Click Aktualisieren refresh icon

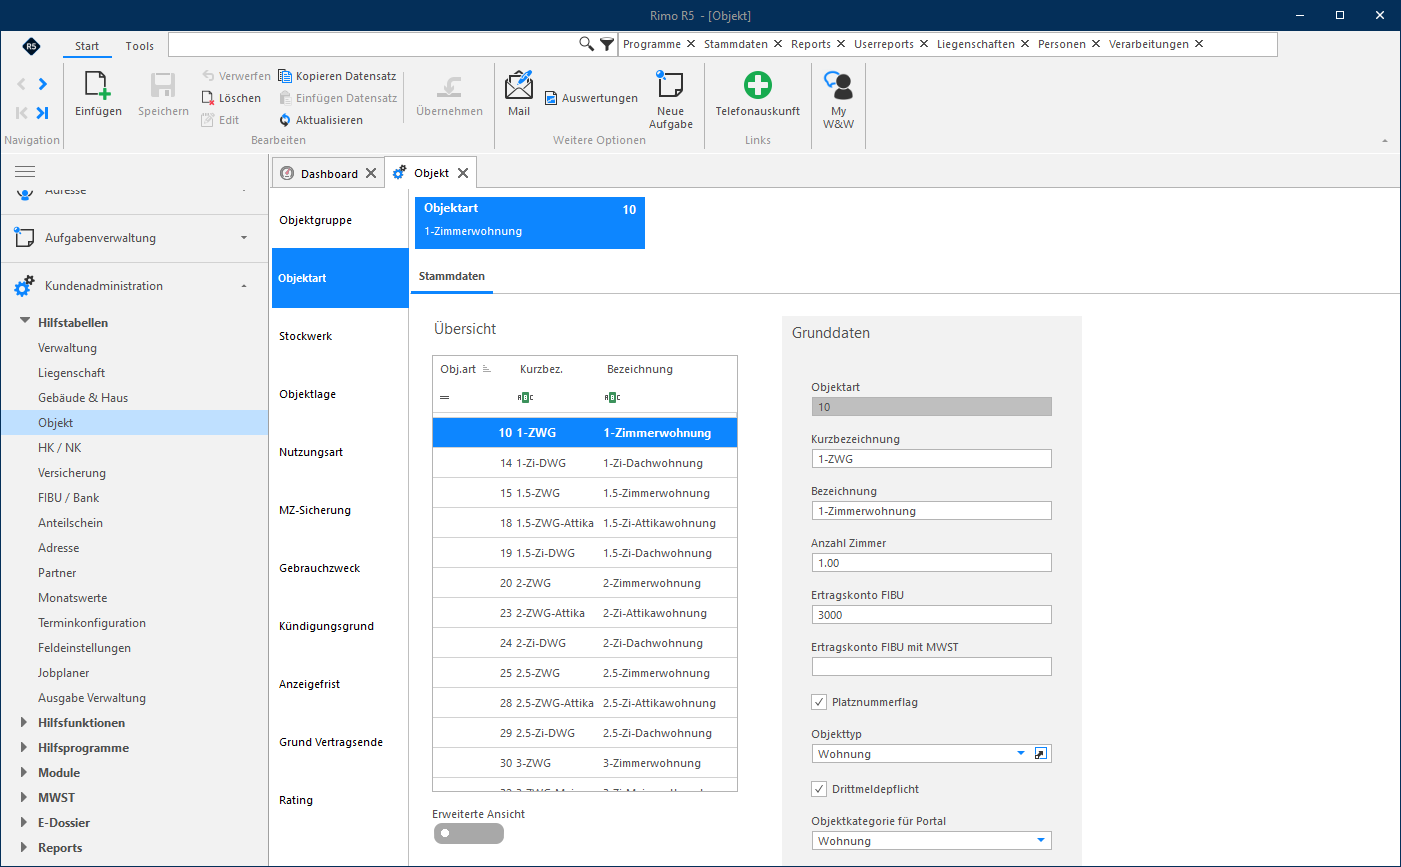(x=284, y=120)
